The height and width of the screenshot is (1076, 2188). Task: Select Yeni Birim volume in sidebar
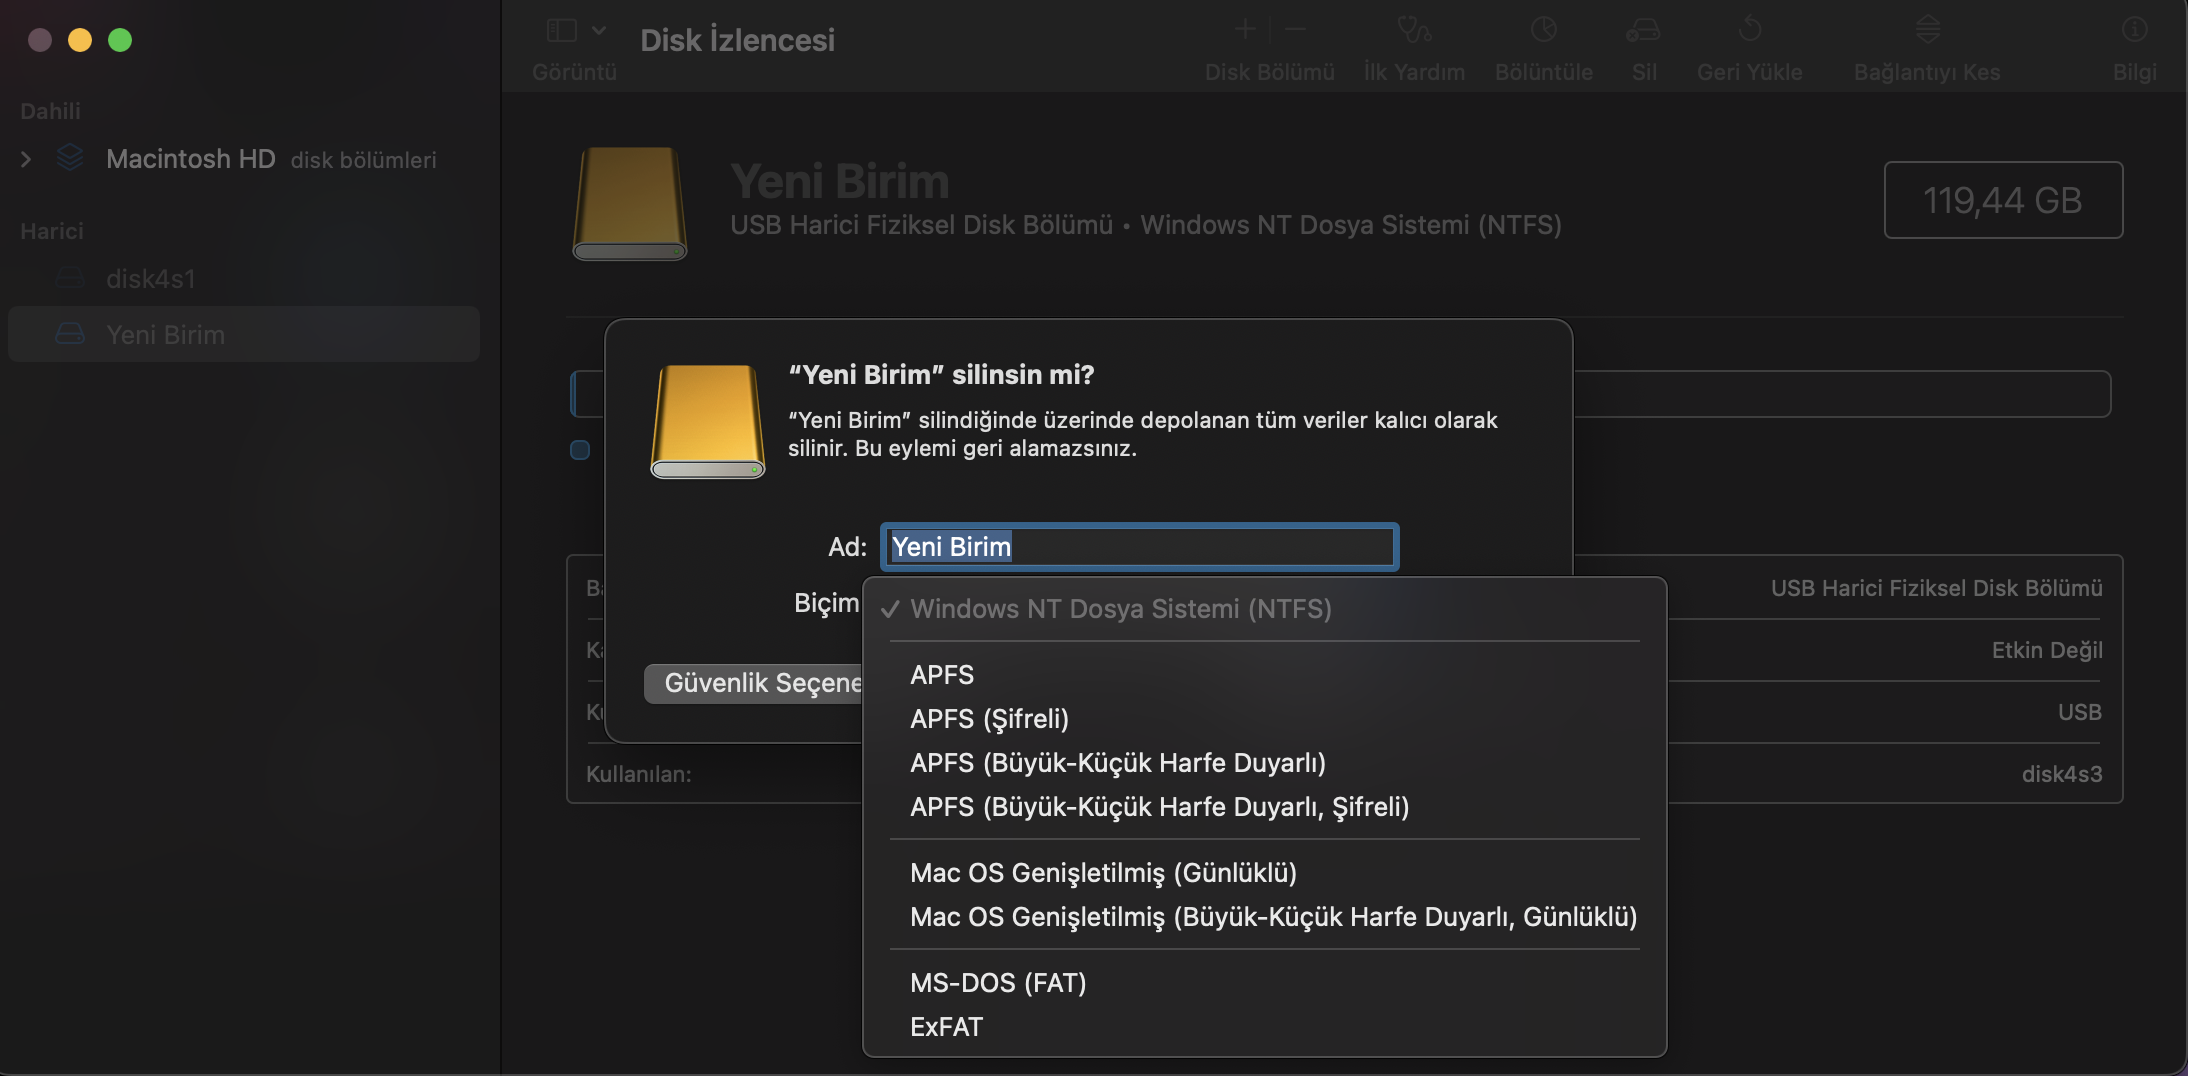(243, 334)
